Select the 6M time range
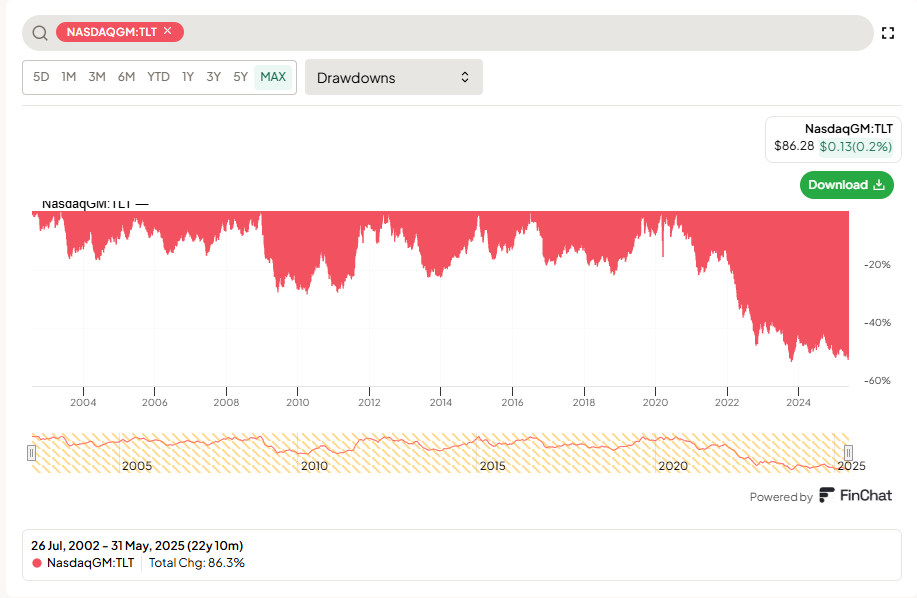Viewport: 917px width, 598px height. click(x=126, y=77)
